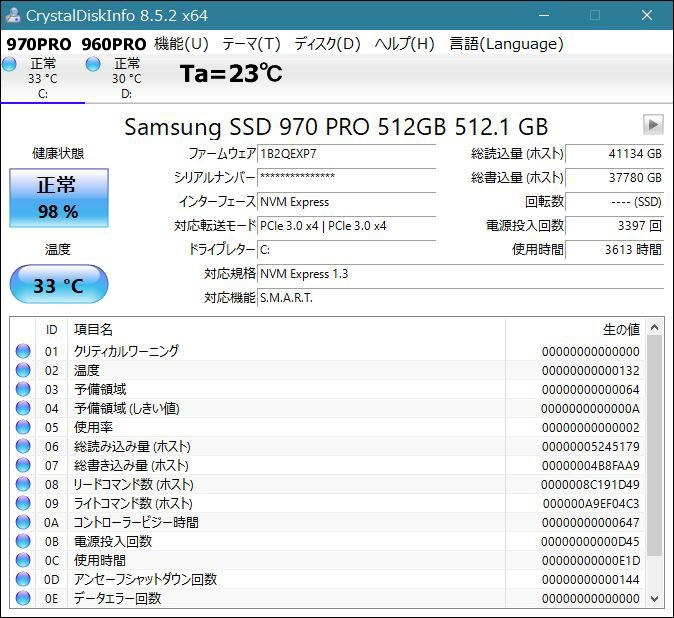Image resolution: width=674 pixels, height=618 pixels.
Task: Click status orb for クリティカルワーニング row
Action: (23, 351)
